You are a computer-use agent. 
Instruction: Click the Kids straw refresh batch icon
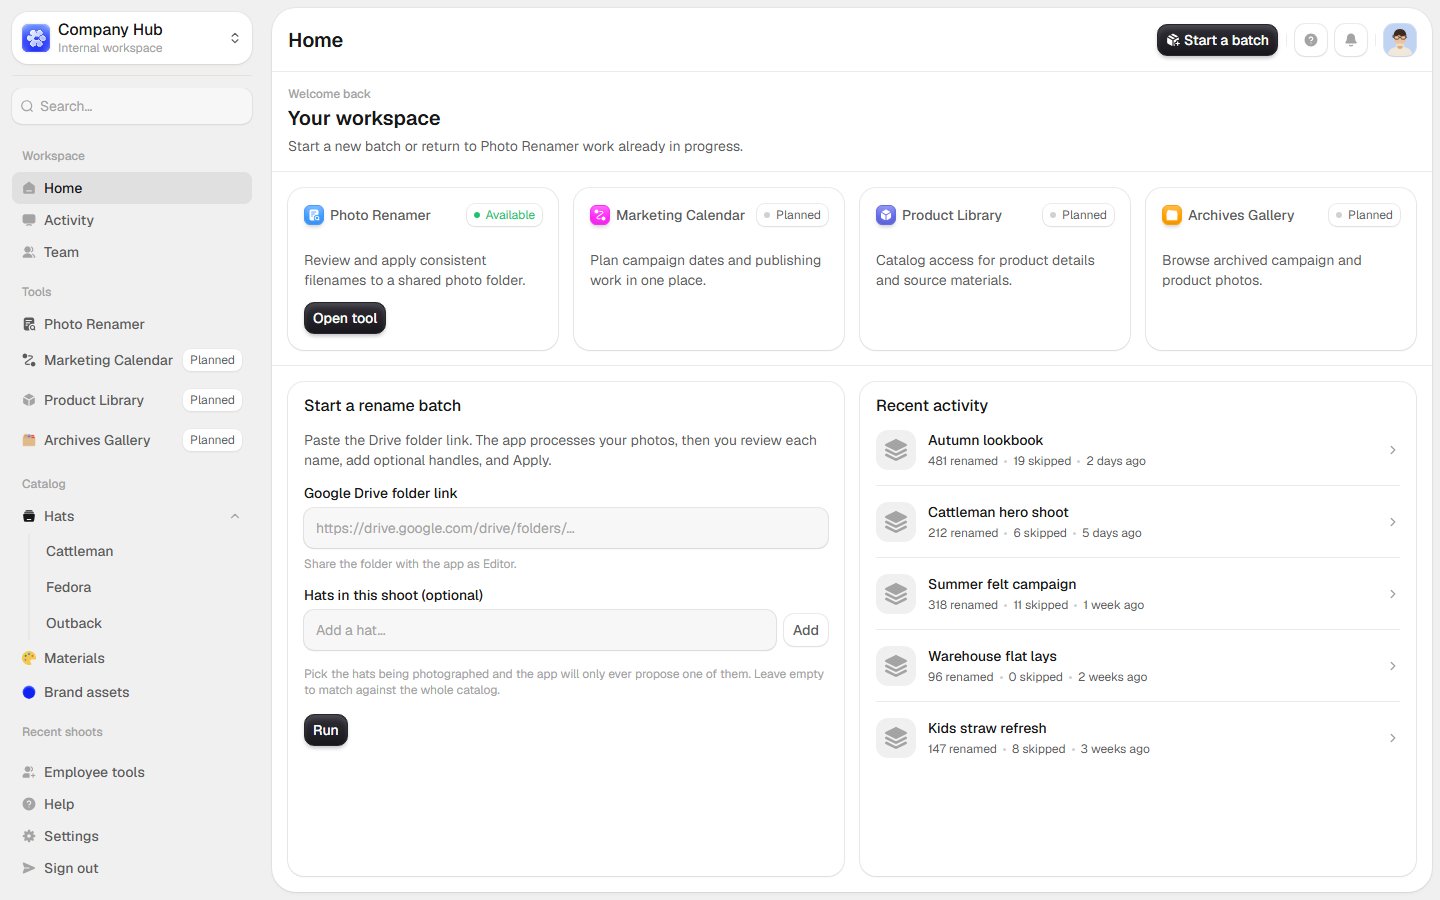coord(896,738)
